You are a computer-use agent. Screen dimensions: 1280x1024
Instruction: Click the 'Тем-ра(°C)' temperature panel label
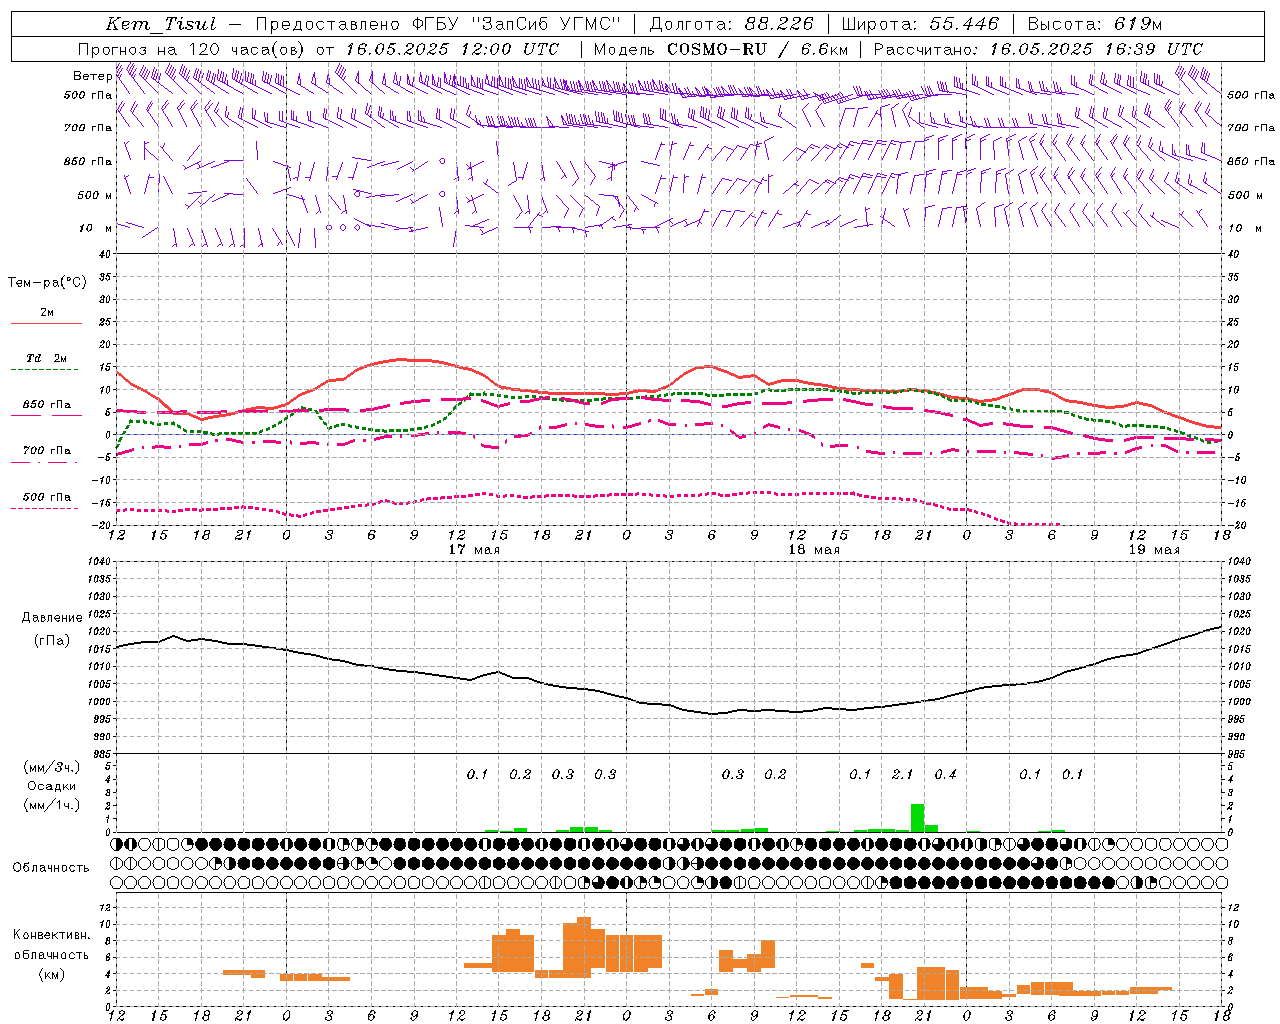point(47,283)
